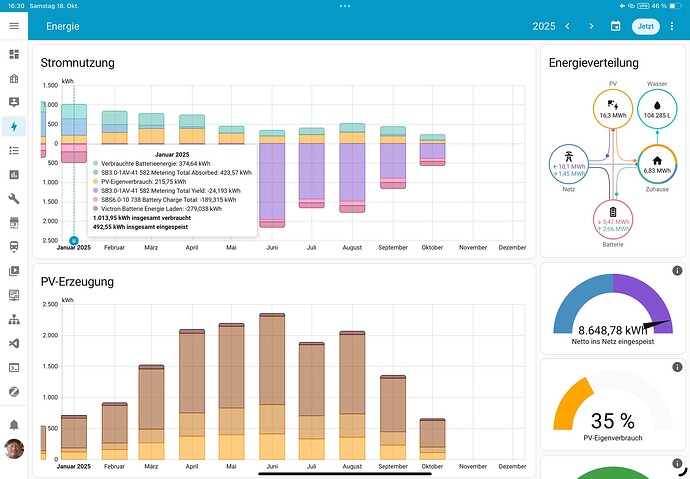Open info on PV-Eigenverbrauch gauge

pos(677,367)
